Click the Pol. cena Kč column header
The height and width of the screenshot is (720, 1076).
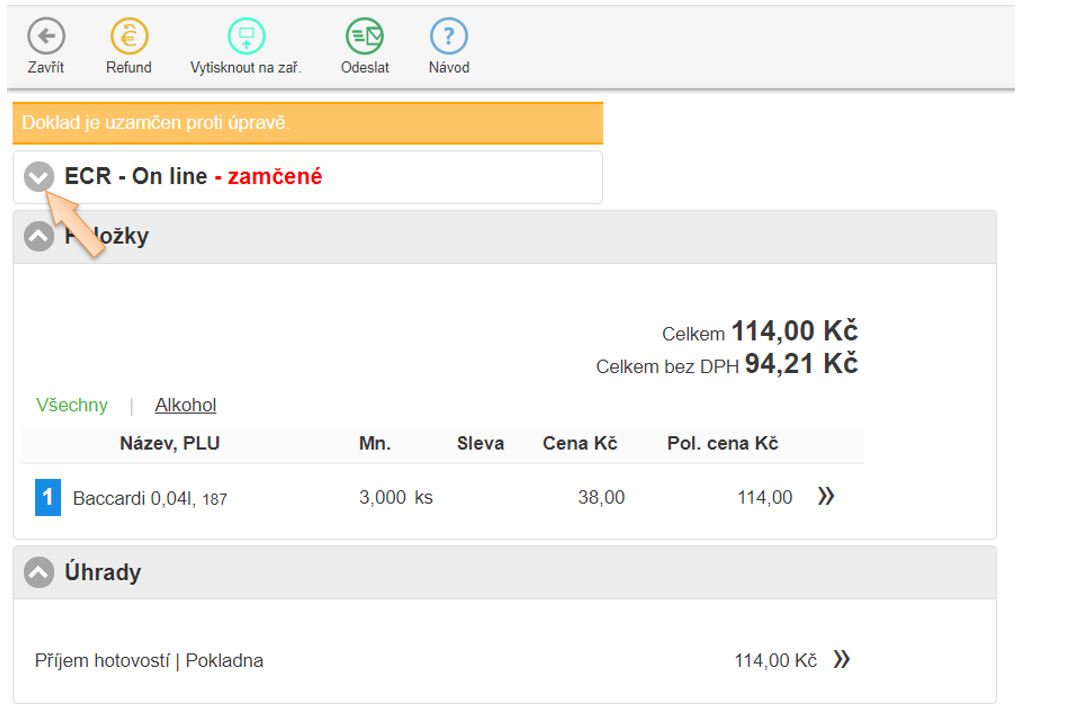pyautogui.click(x=722, y=444)
